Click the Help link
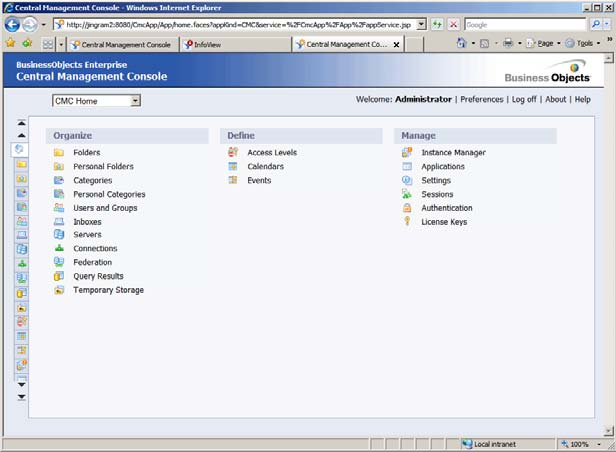Viewport: 616px width, 452px height. coord(583,99)
